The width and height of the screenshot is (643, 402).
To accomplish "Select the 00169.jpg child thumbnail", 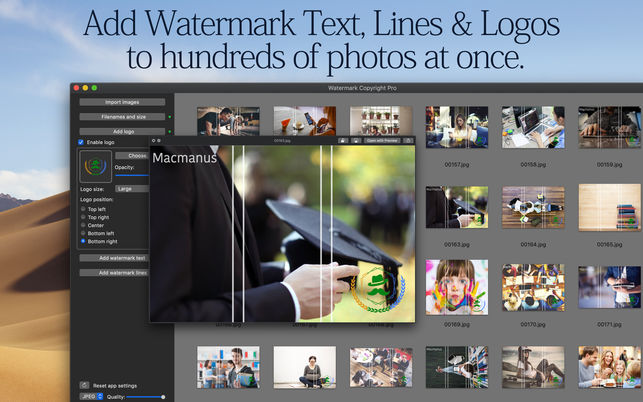I will click(457, 287).
